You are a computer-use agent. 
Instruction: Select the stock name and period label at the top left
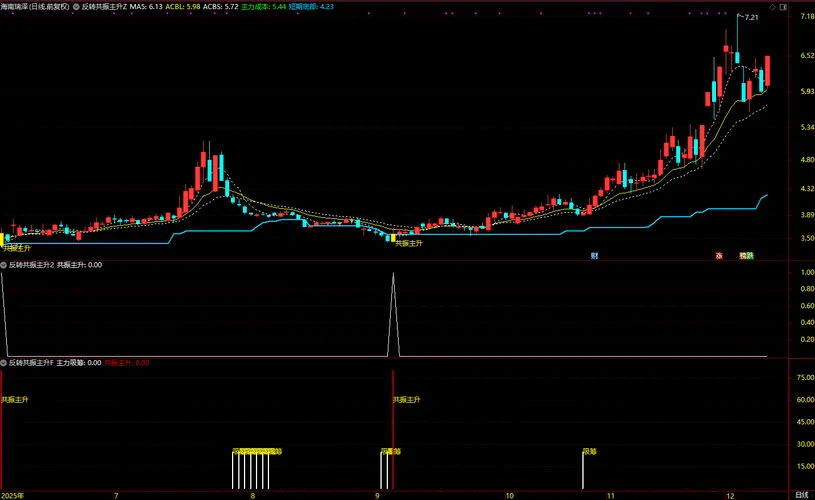click(35, 7)
